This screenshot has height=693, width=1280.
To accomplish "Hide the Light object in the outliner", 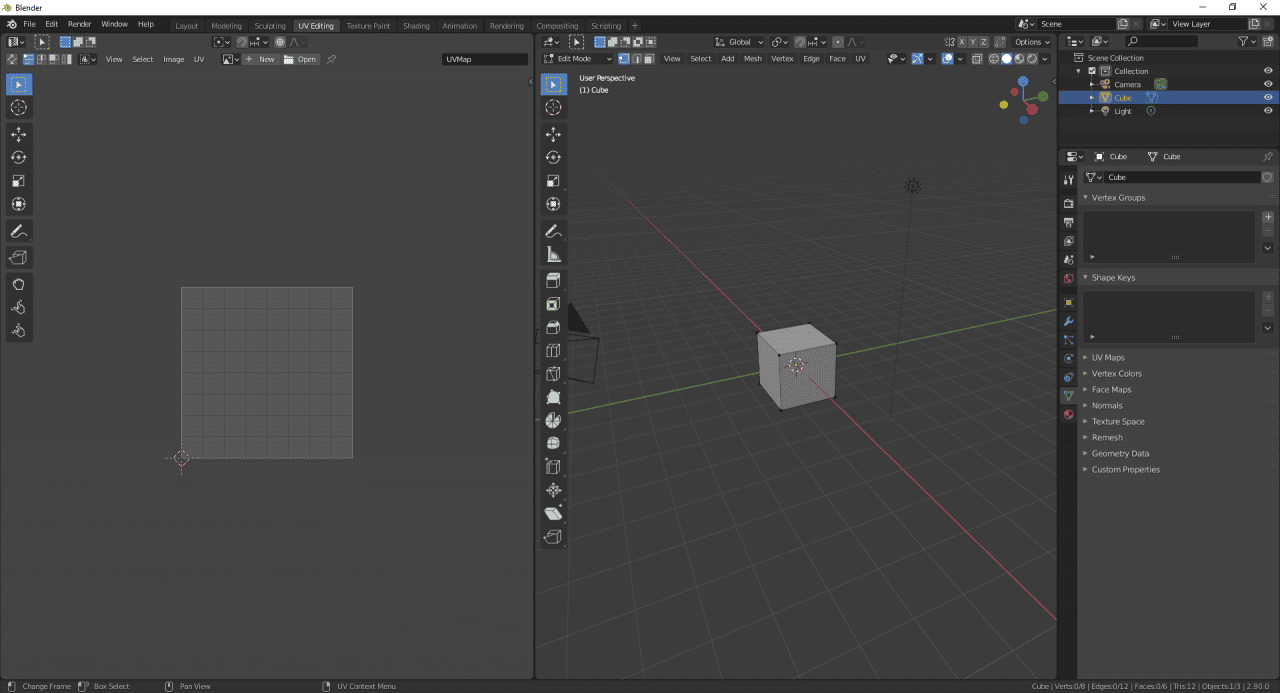I will (x=1268, y=110).
